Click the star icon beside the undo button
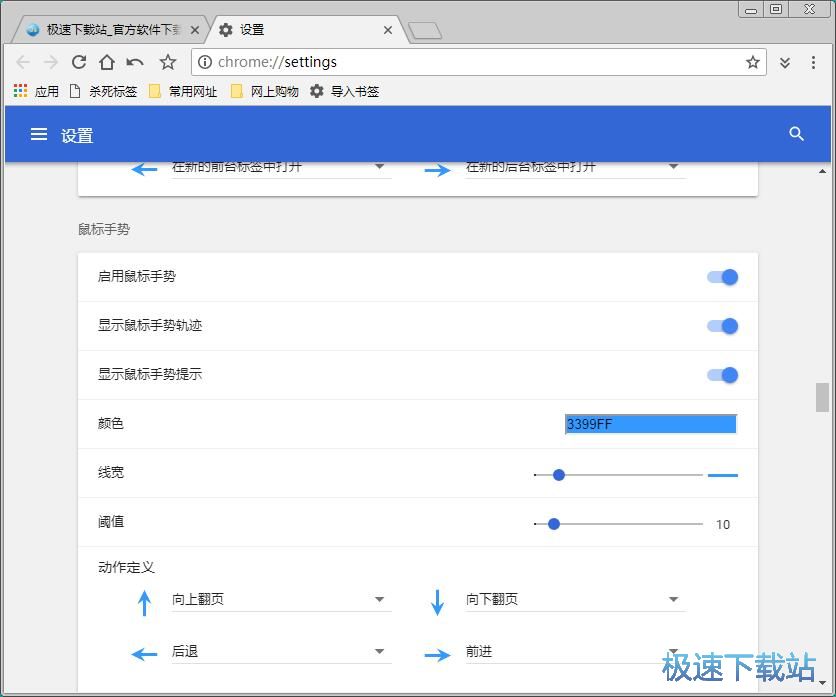 (168, 62)
